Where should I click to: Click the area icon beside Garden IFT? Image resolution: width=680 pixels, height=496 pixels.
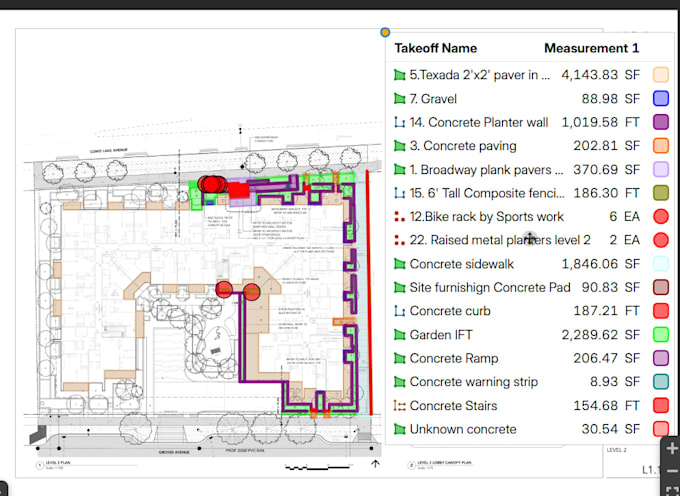[x=399, y=335]
